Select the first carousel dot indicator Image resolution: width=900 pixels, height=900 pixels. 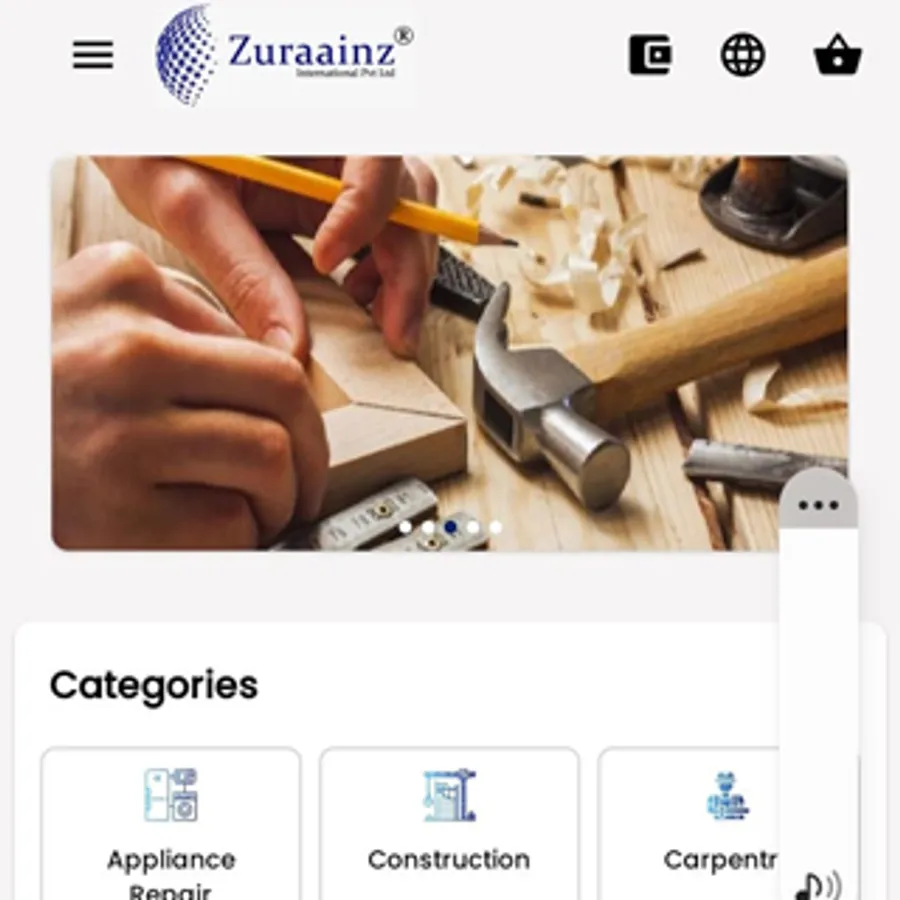[405, 527]
